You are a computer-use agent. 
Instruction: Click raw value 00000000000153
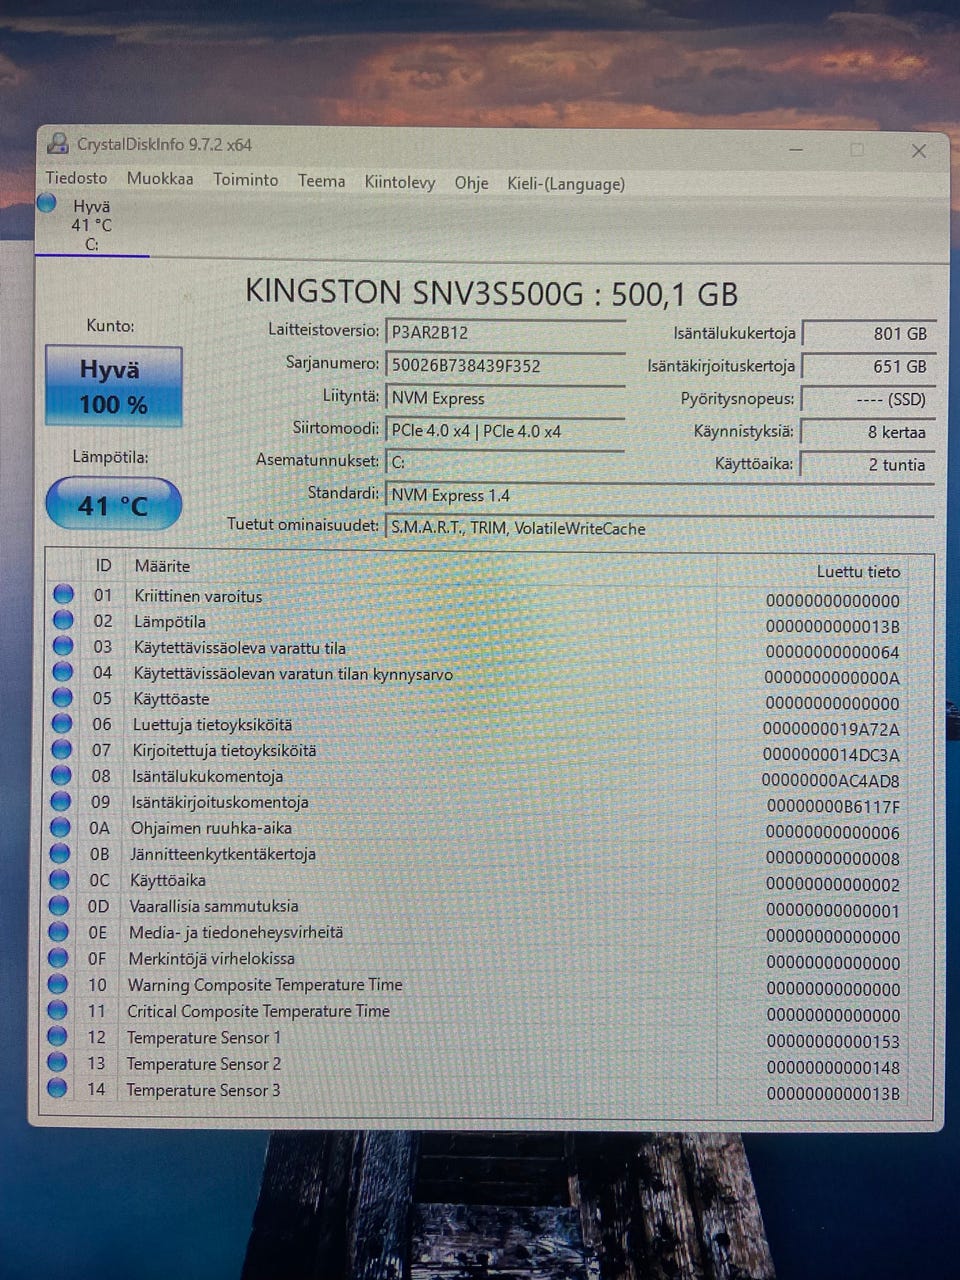pos(833,1041)
